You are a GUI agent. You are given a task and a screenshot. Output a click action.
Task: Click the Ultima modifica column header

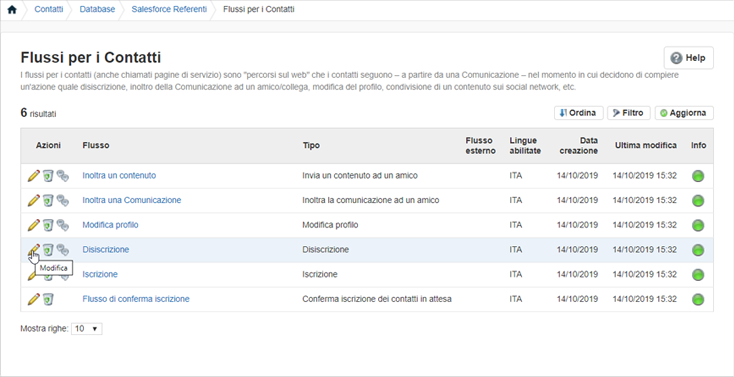(x=646, y=146)
